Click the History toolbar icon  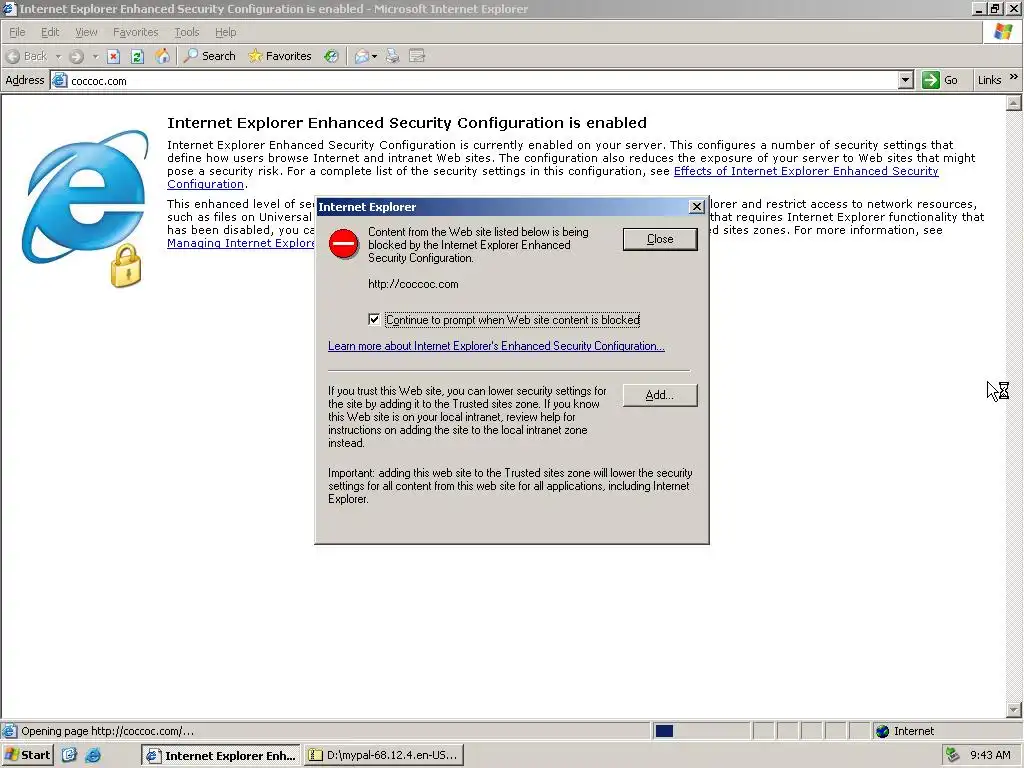click(x=332, y=56)
